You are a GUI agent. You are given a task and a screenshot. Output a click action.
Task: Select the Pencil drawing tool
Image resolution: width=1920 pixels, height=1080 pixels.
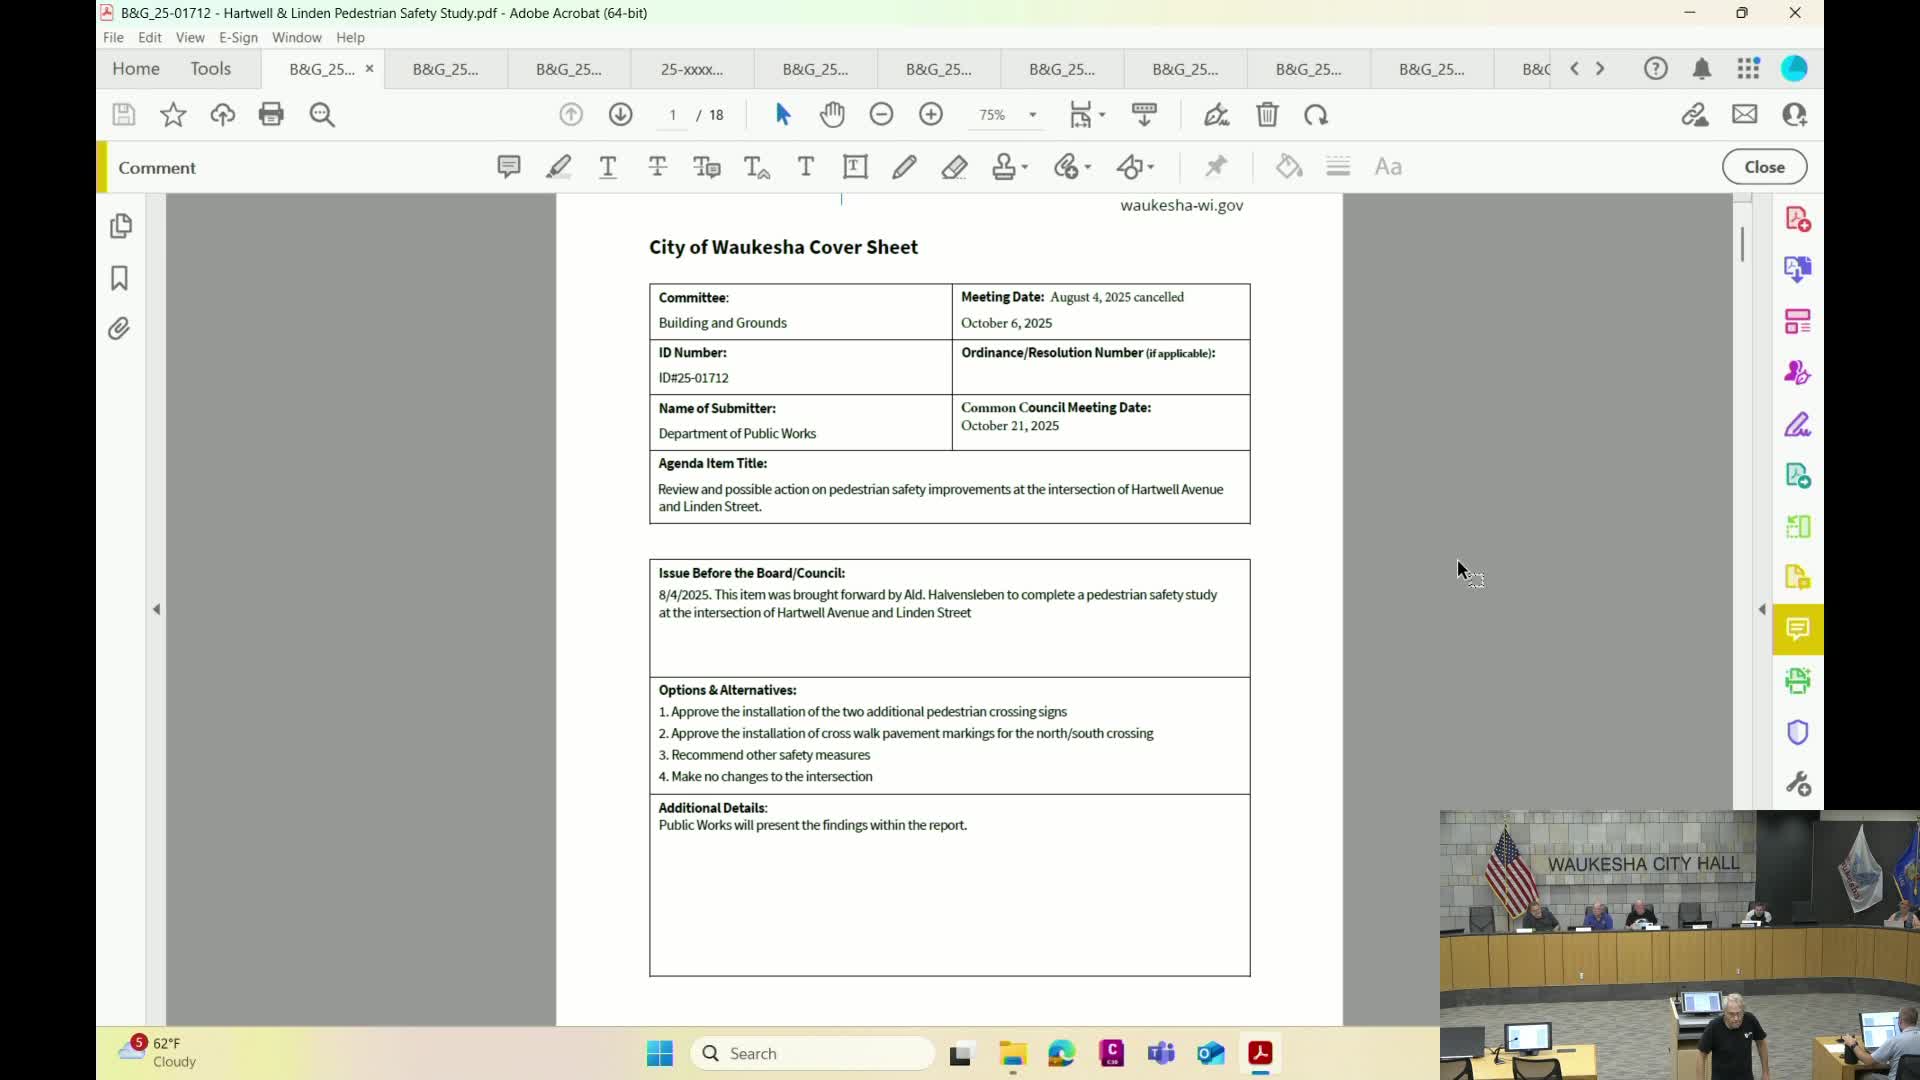pyautogui.click(x=904, y=167)
